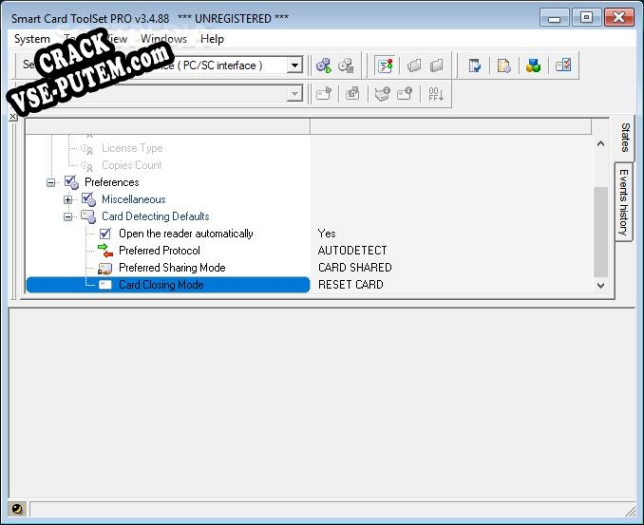Click the Card Closing Mode card icon

point(105,285)
